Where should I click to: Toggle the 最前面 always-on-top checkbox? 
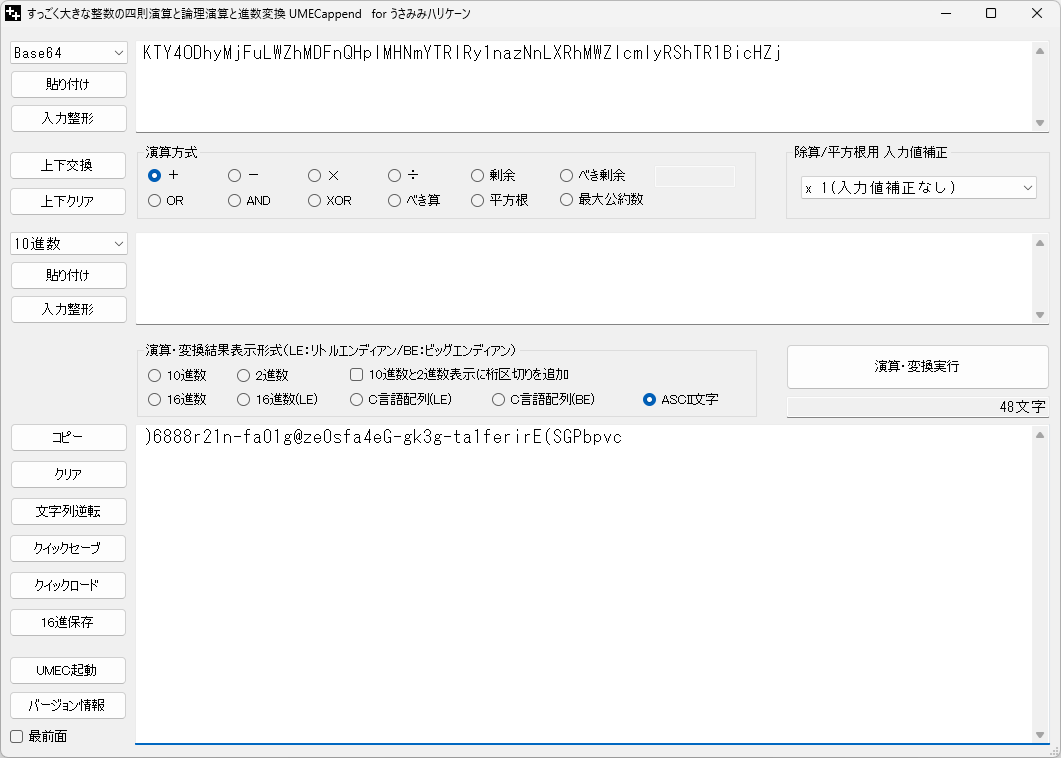point(16,736)
